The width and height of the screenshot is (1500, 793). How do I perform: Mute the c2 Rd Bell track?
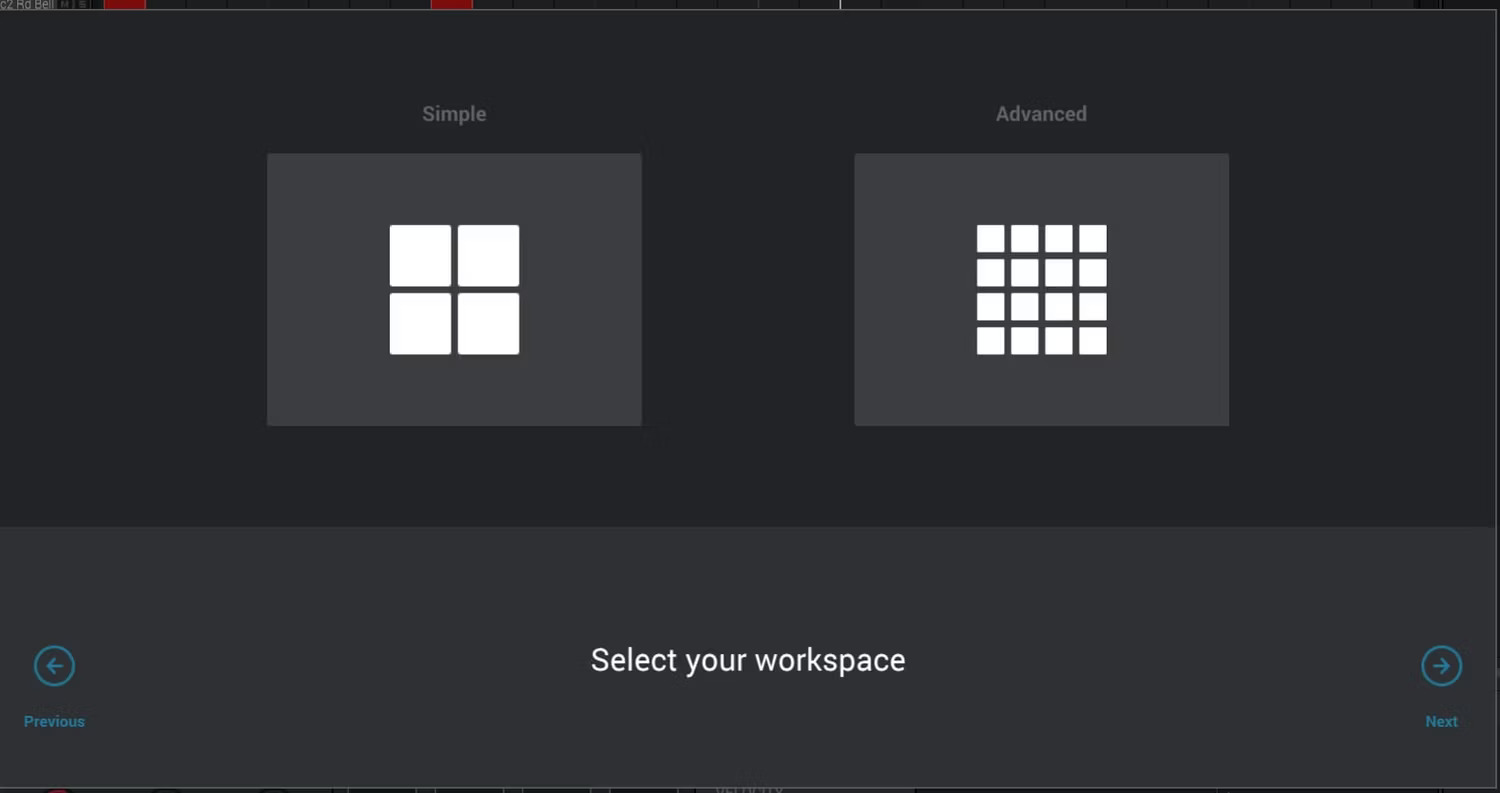63,4
